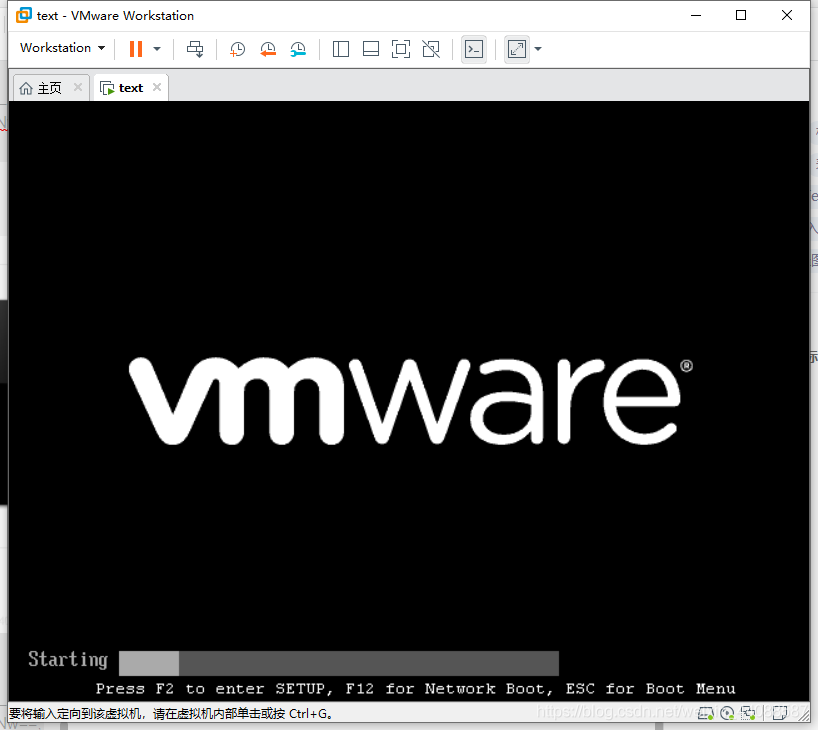Toggle the thumbnail bar view
Viewport: 818px width, 730px height.
371,49
